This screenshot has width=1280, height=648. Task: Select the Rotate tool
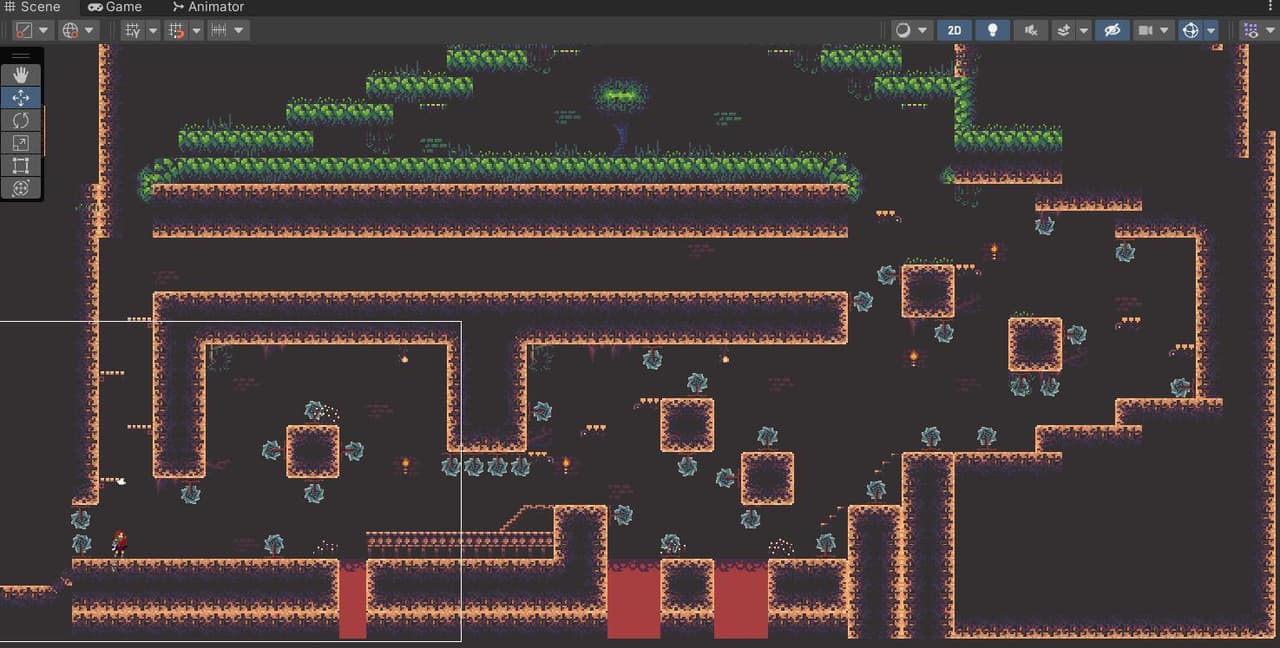(21, 120)
